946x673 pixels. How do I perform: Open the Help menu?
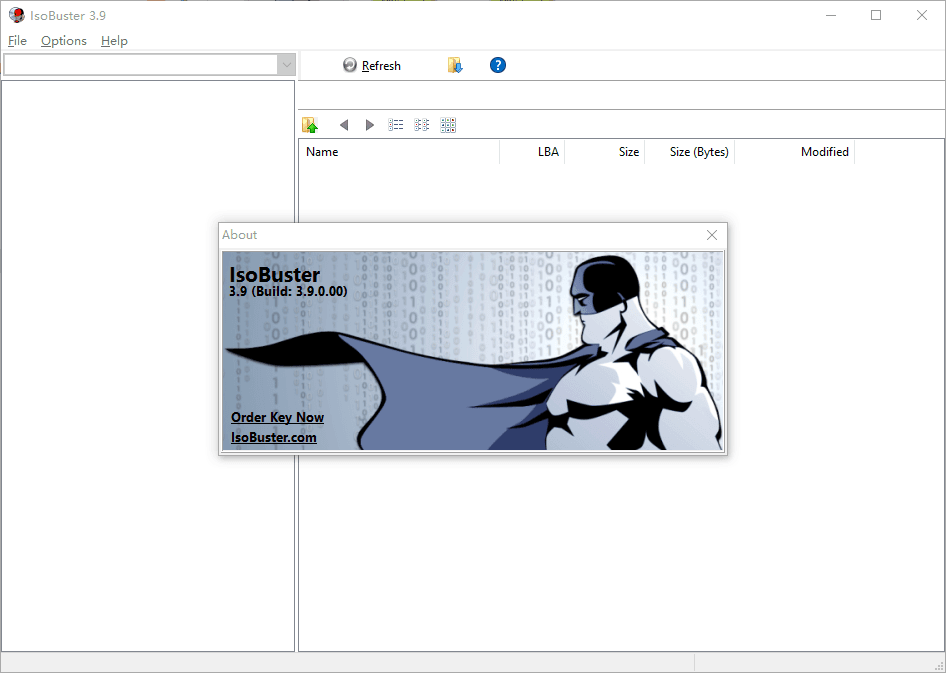[114, 40]
